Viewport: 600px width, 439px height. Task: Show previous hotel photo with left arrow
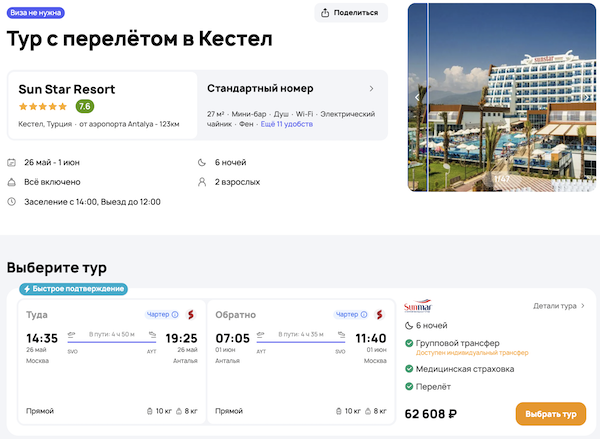coord(418,97)
